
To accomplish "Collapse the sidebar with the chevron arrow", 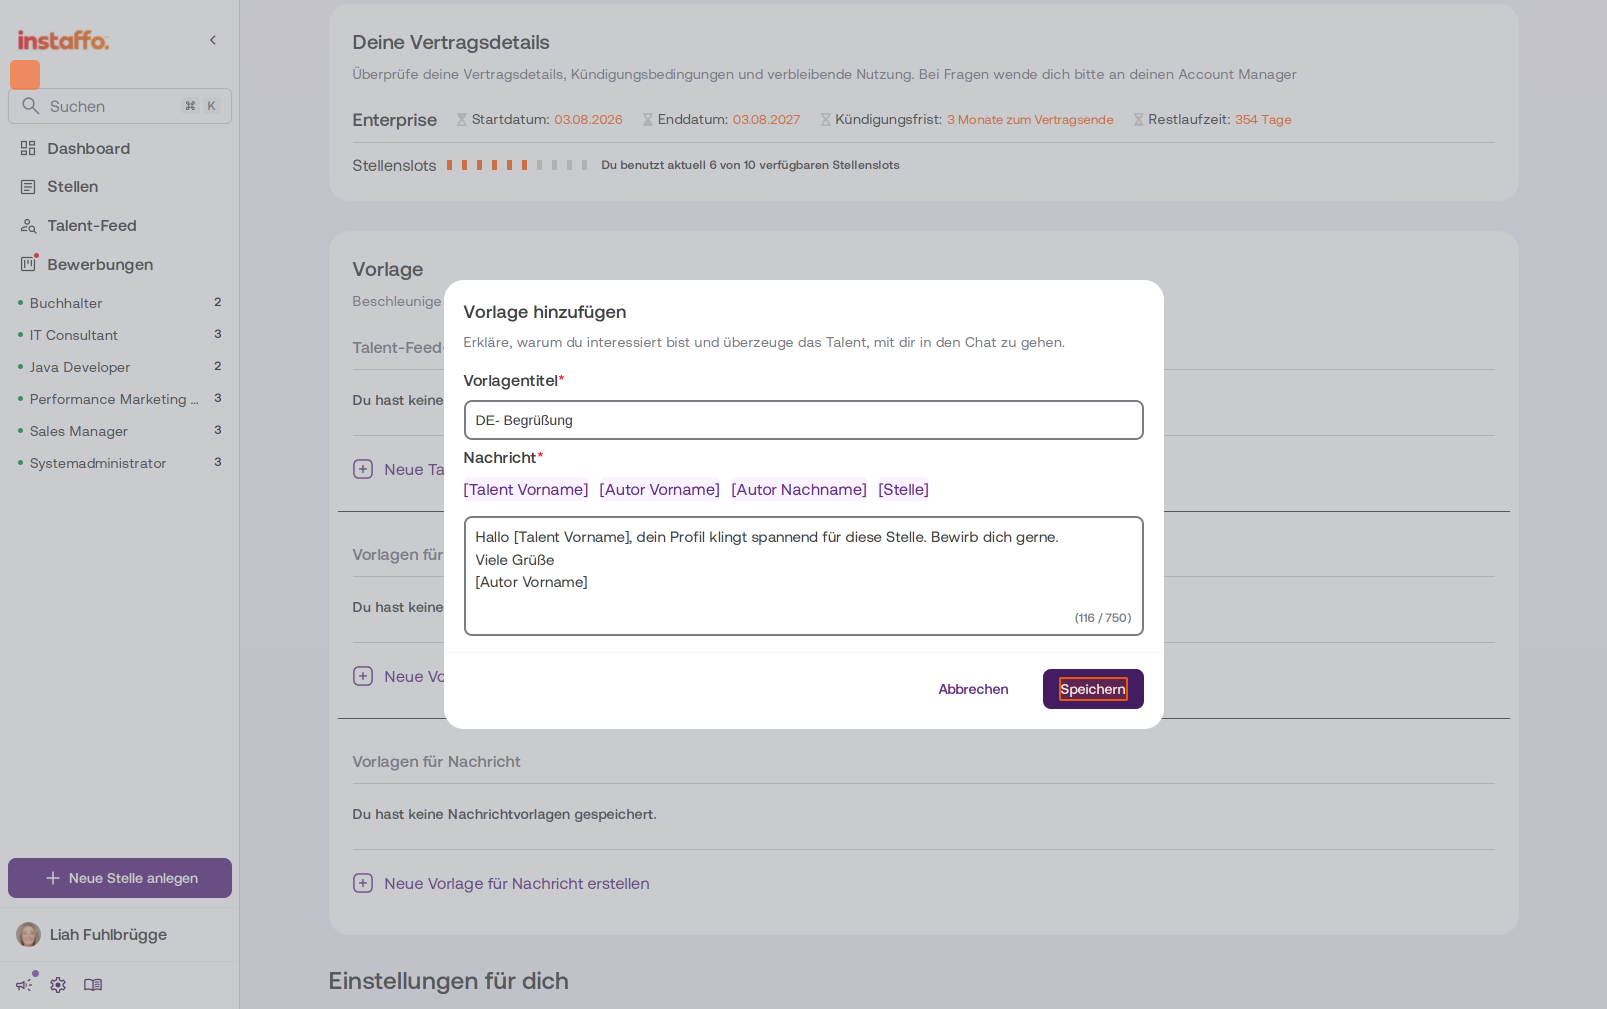I will (213, 40).
